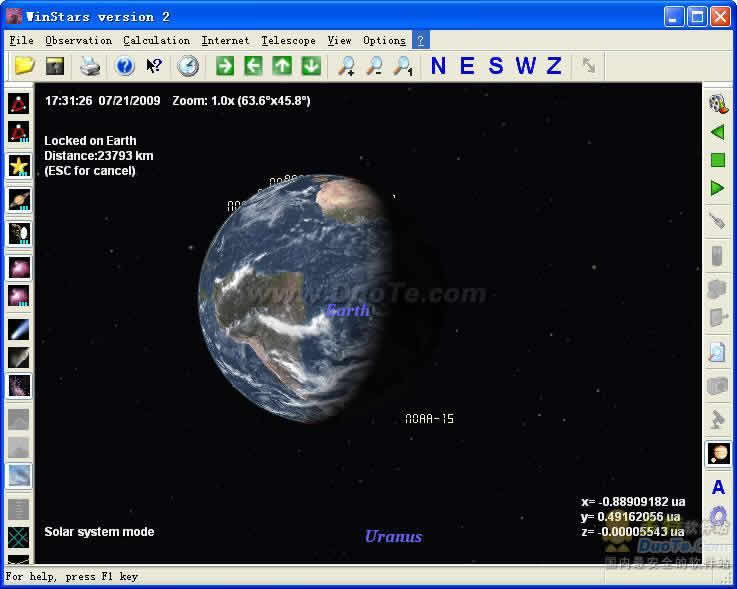
Task: Click the blue letter A icon
Action: coord(718,487)
